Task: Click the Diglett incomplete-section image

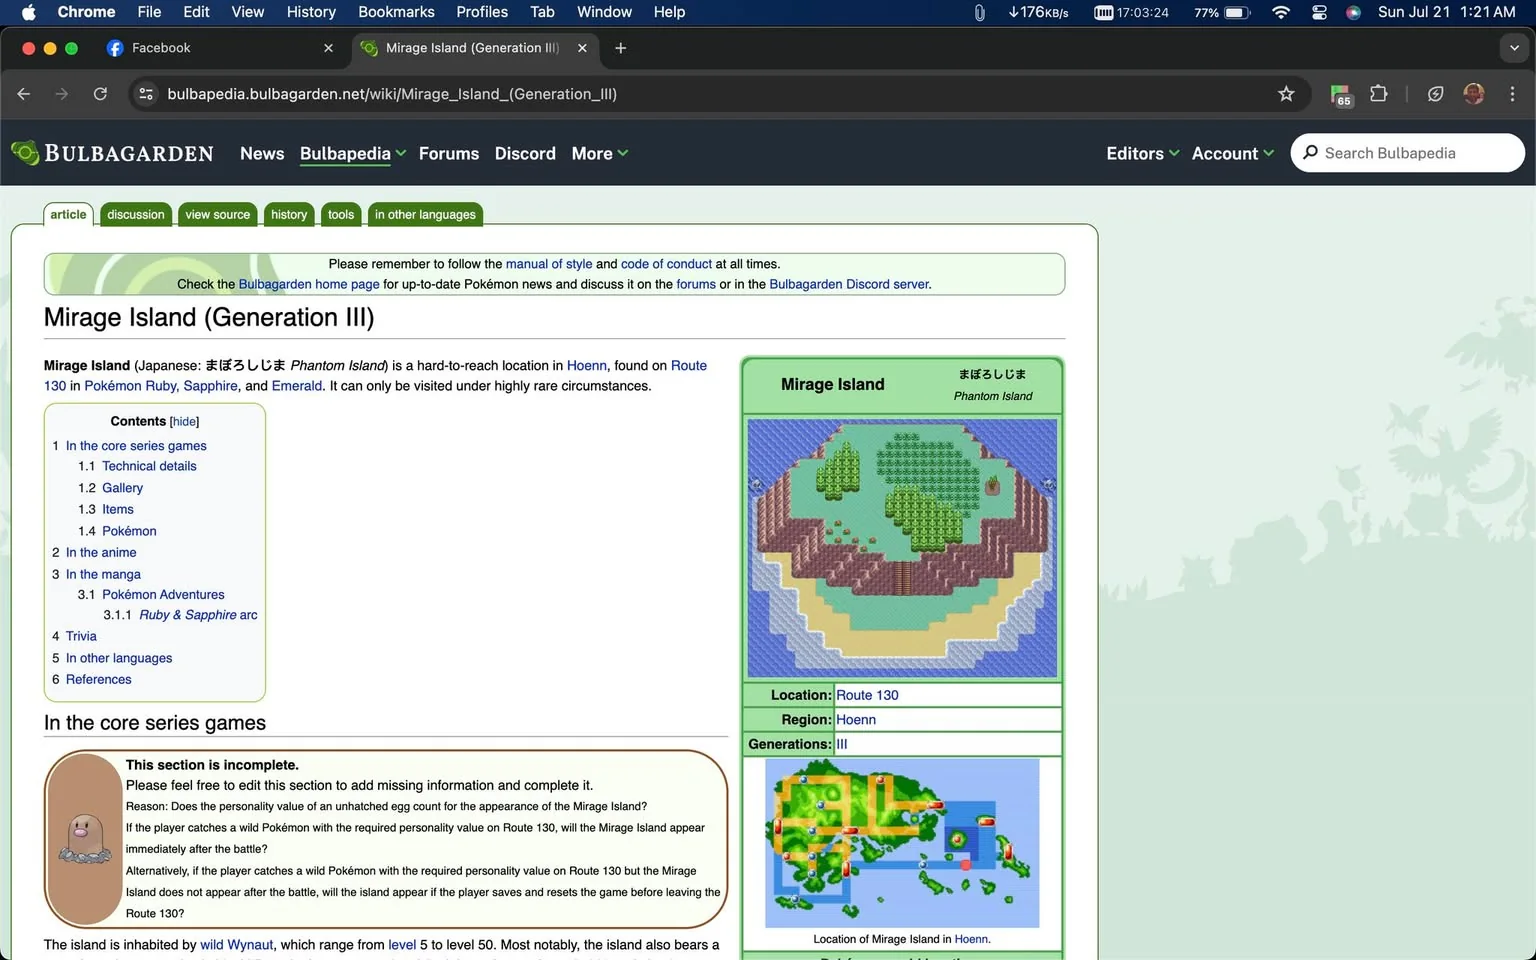Action: (x=84, y=839)
